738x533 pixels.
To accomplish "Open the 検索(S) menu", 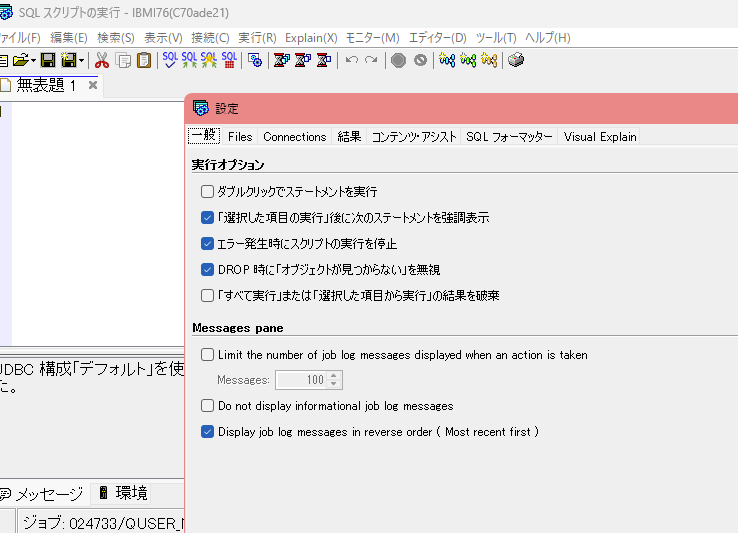I will [x=116, y=38].
